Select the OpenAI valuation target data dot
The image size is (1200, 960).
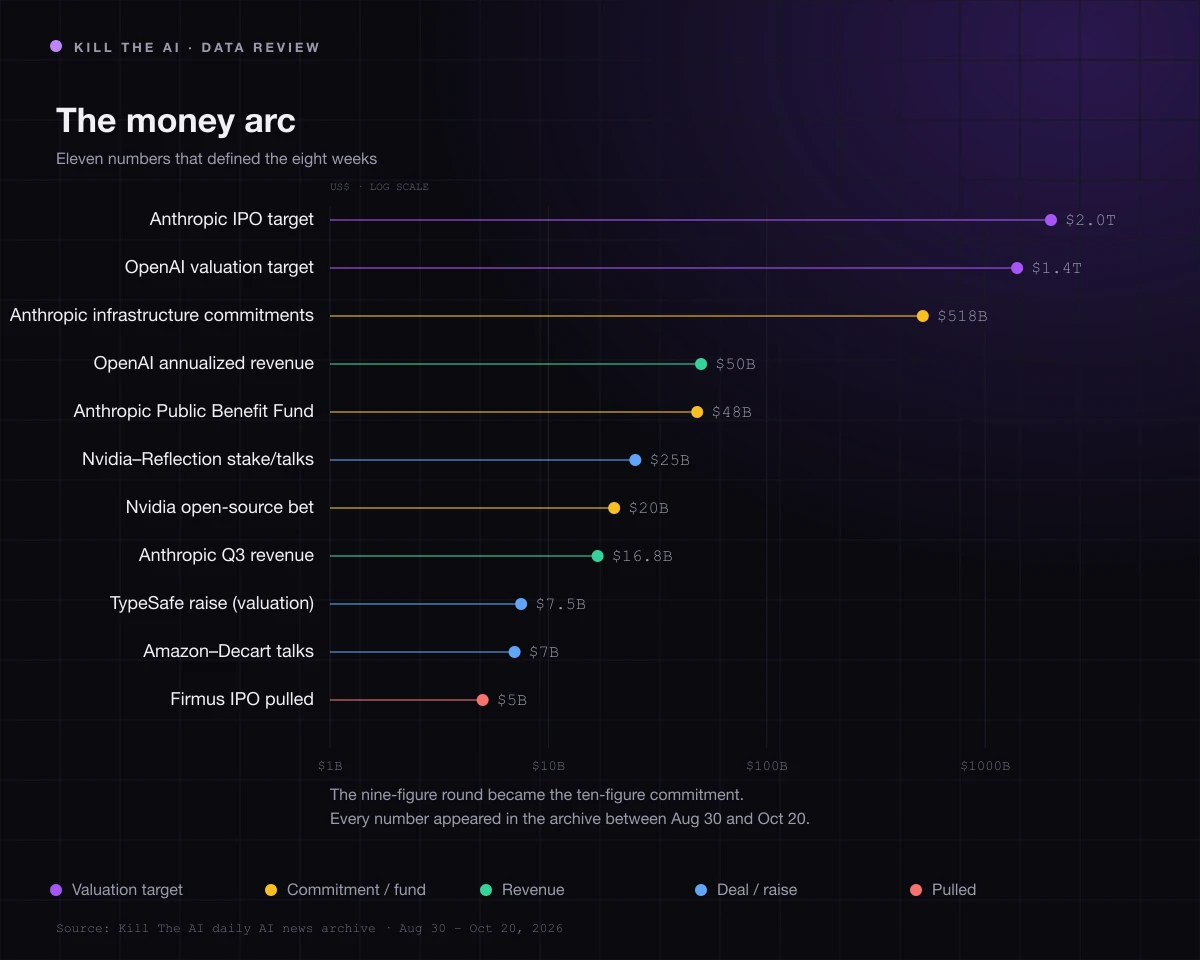click(x=1017, y=268)
